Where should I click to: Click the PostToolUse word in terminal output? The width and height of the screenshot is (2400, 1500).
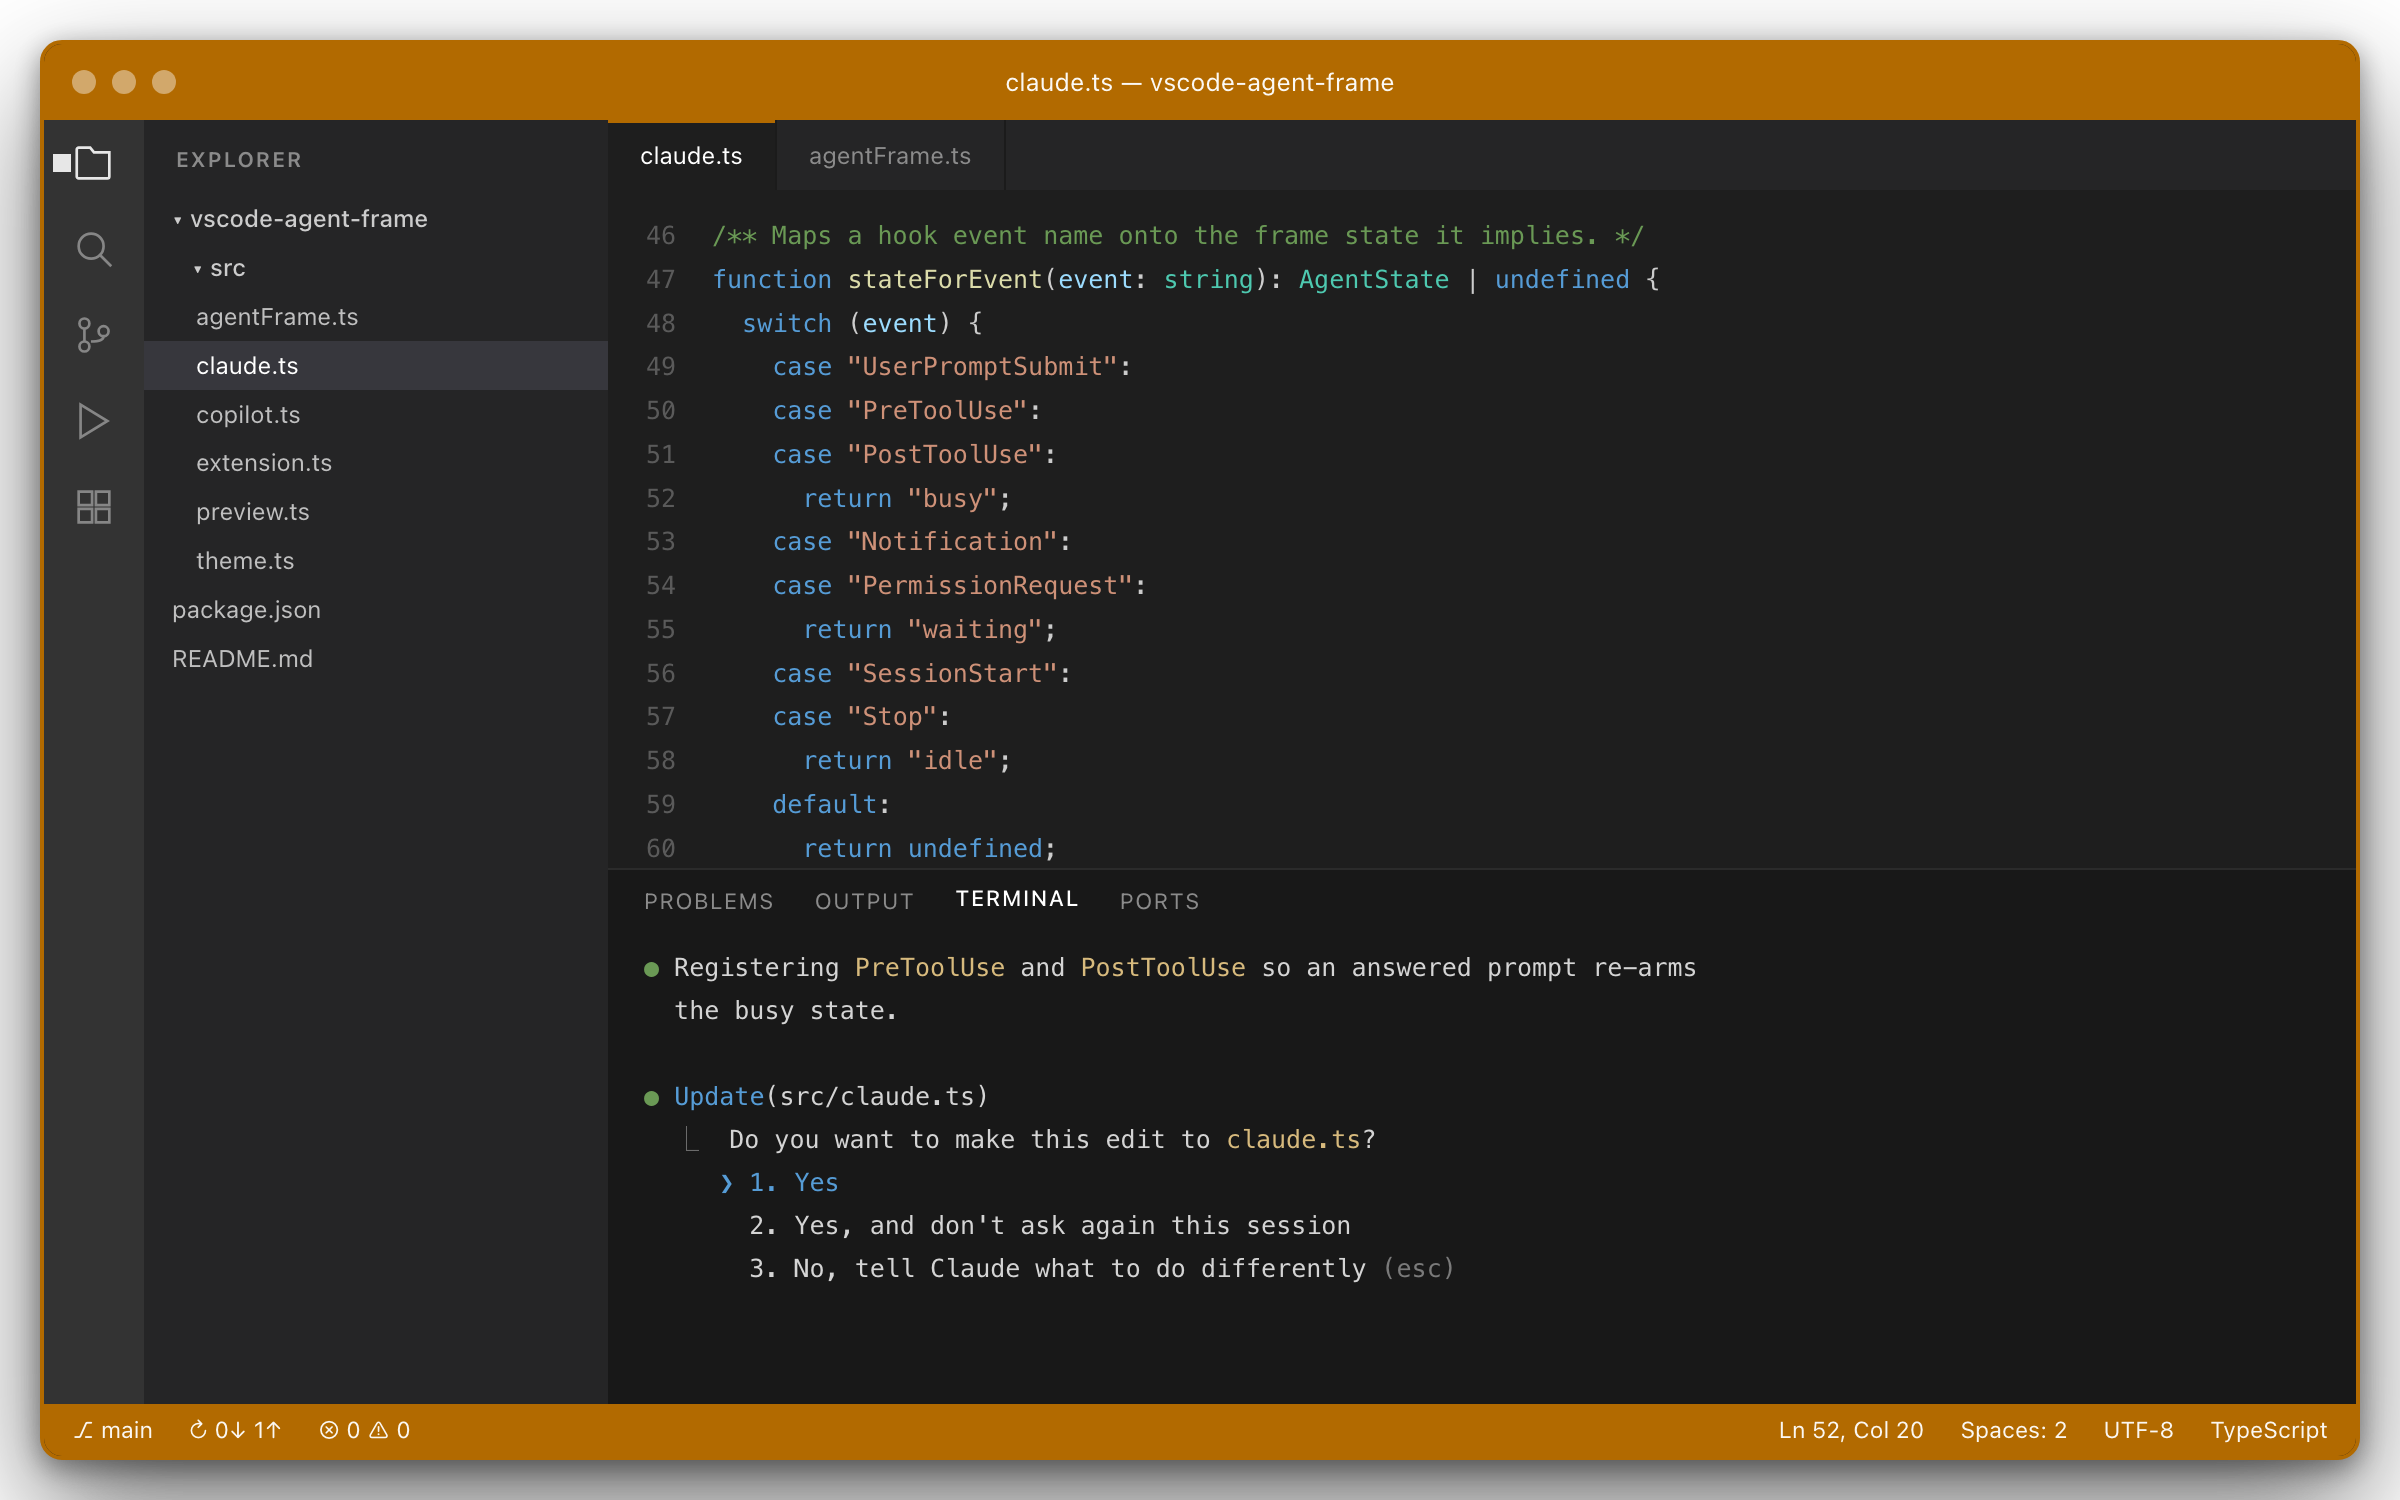[1163, 968]
